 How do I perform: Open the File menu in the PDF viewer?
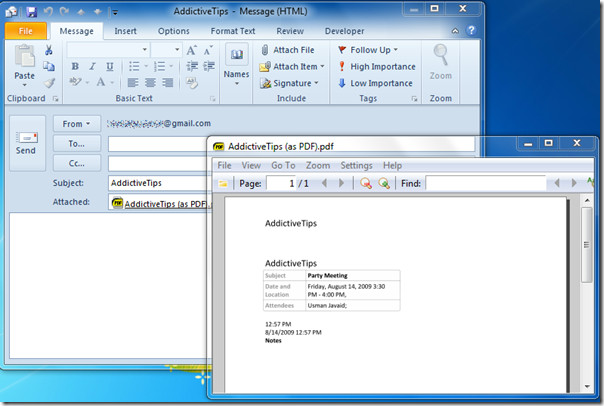tap(224, 165)
